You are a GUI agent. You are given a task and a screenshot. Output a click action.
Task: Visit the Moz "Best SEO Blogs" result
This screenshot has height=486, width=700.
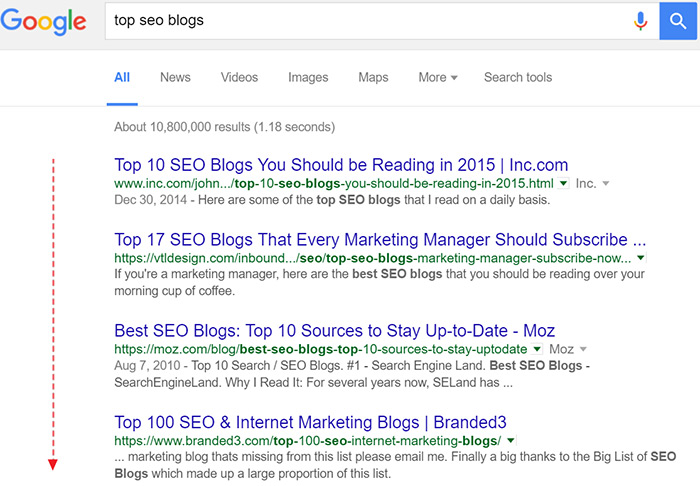(334, 330)
